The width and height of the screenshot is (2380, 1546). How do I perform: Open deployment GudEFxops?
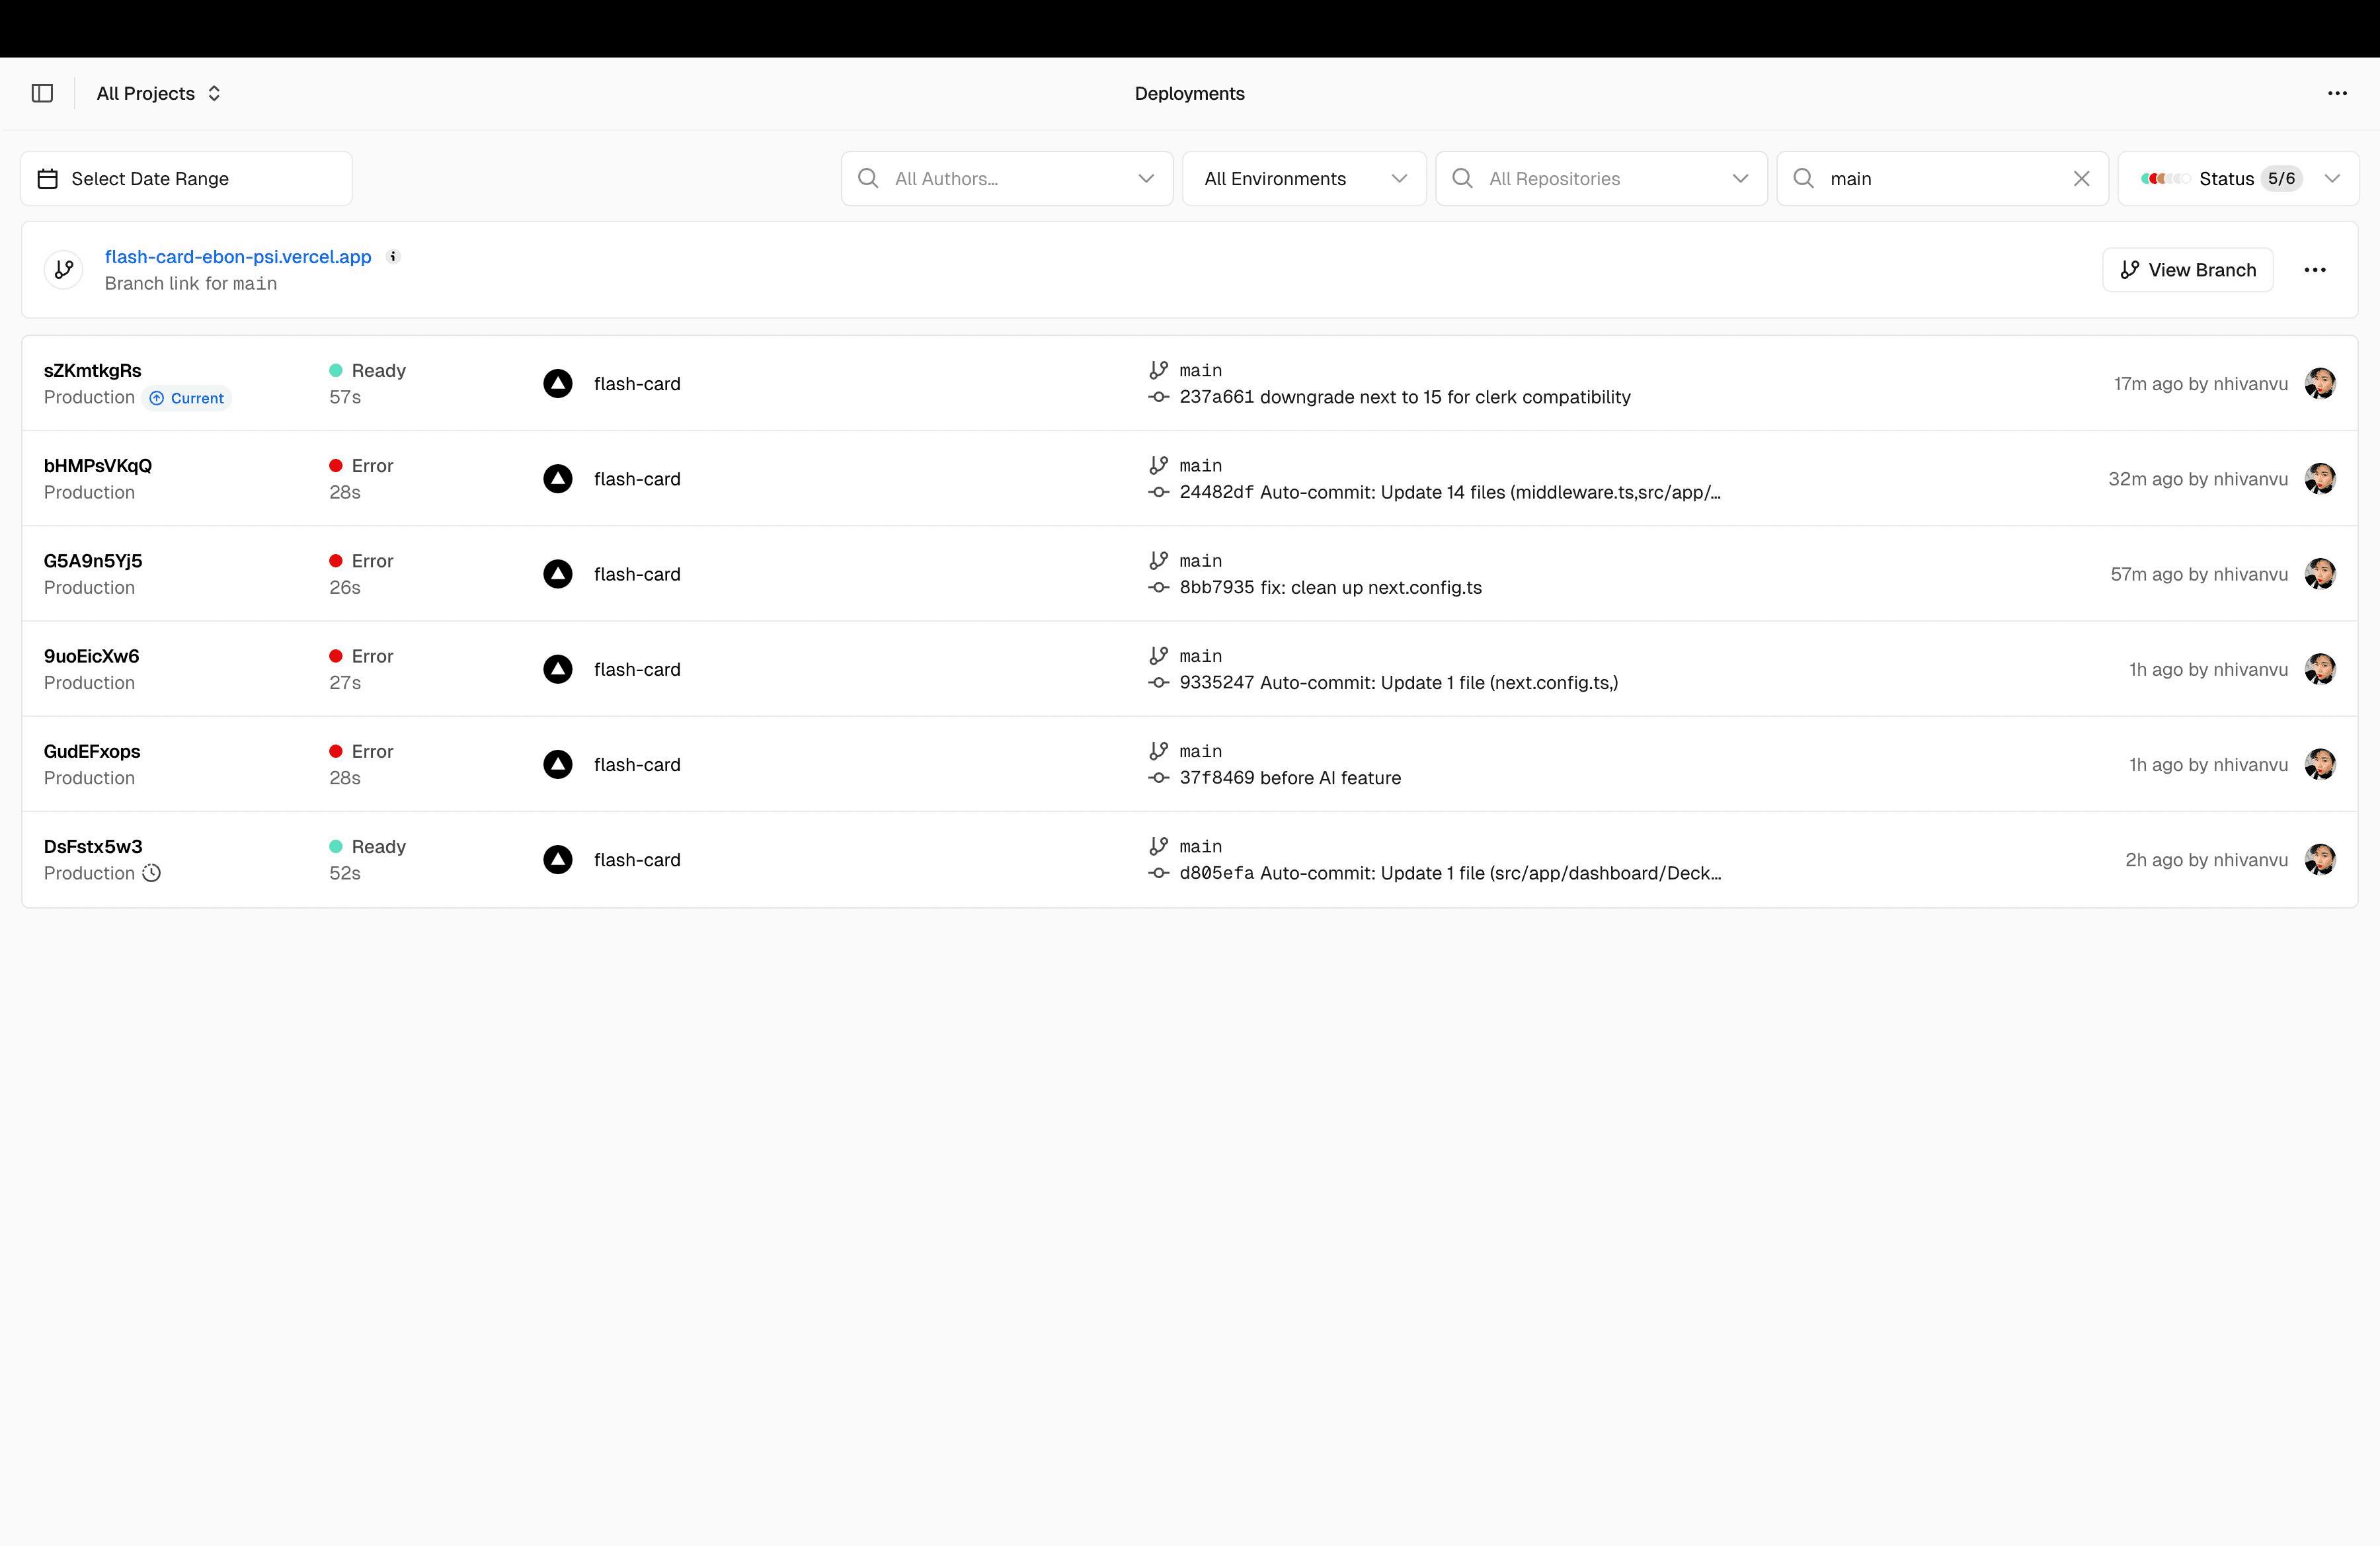(x=92, y=752)
